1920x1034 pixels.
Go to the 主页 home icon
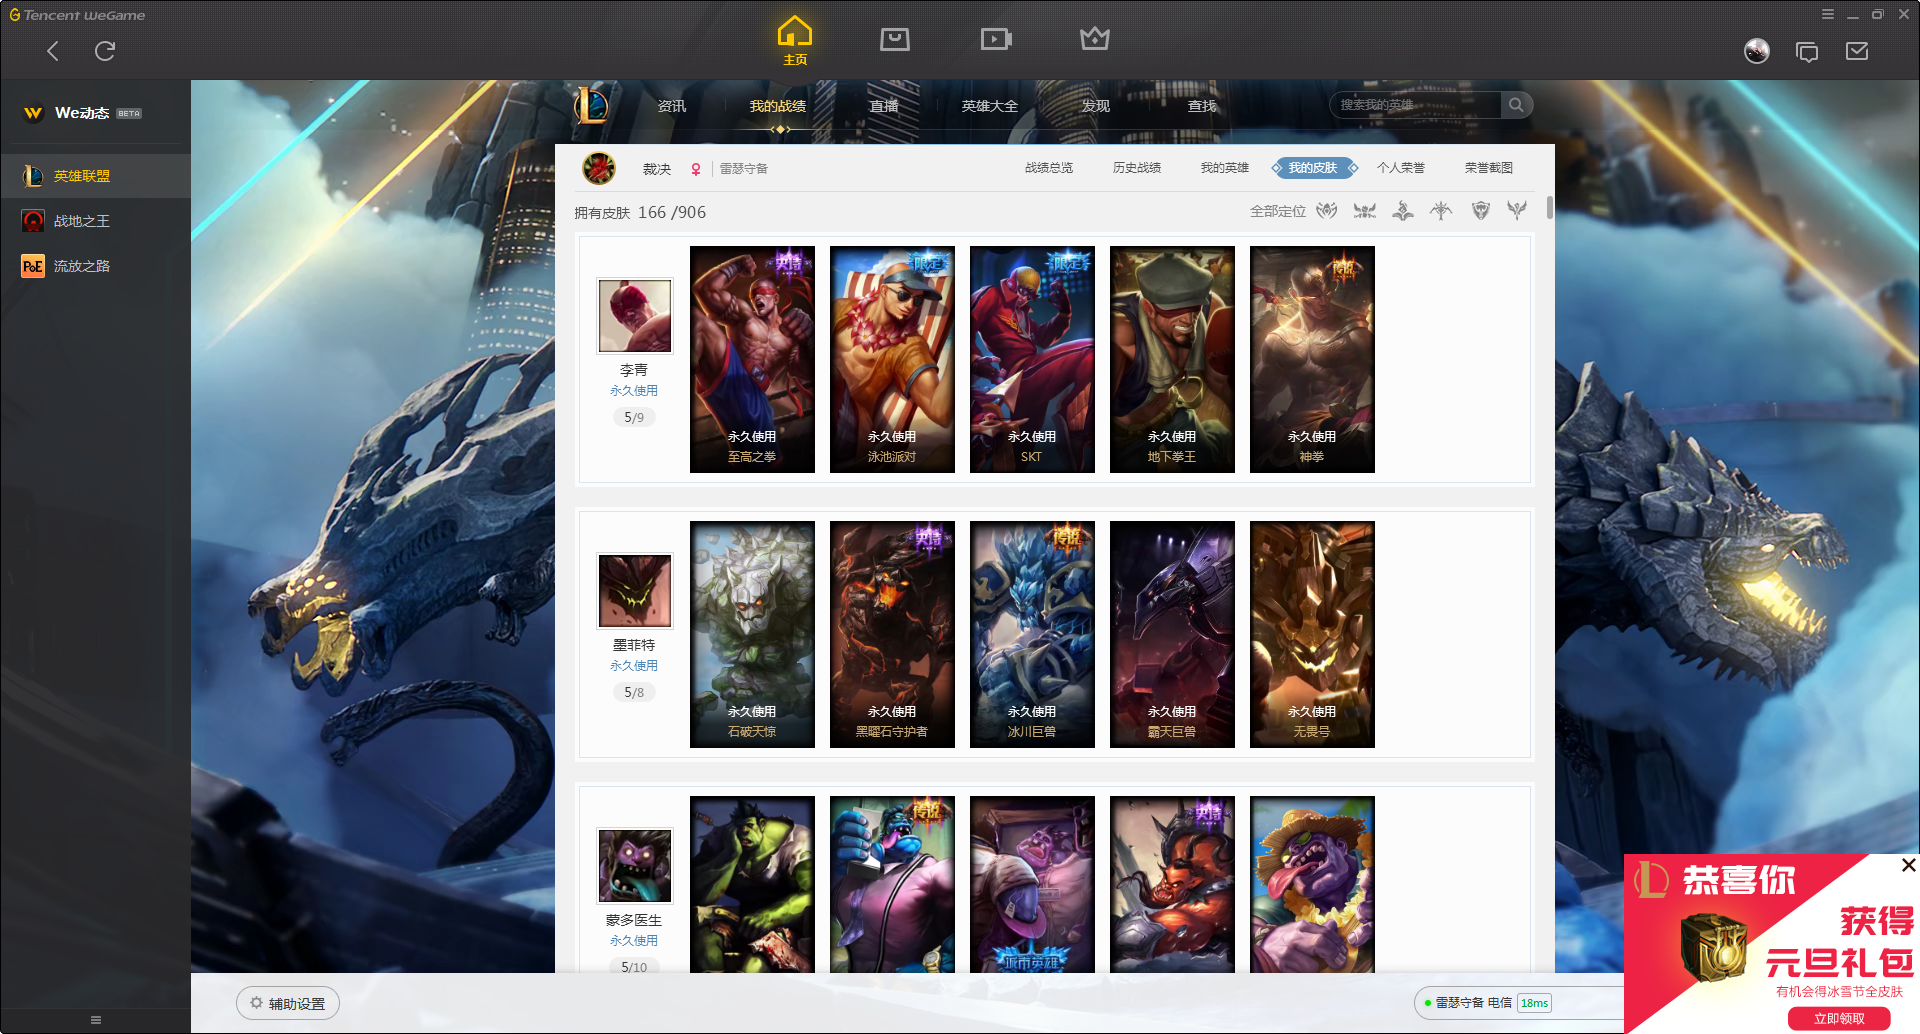(x=795, y=40)
